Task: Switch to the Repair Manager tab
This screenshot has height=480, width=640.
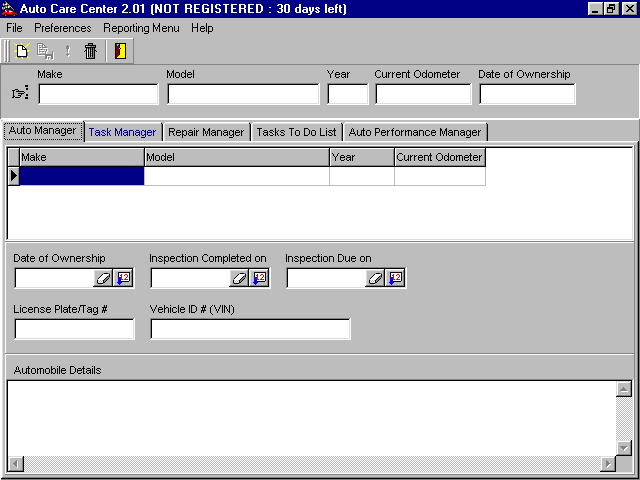Action: 206,132
